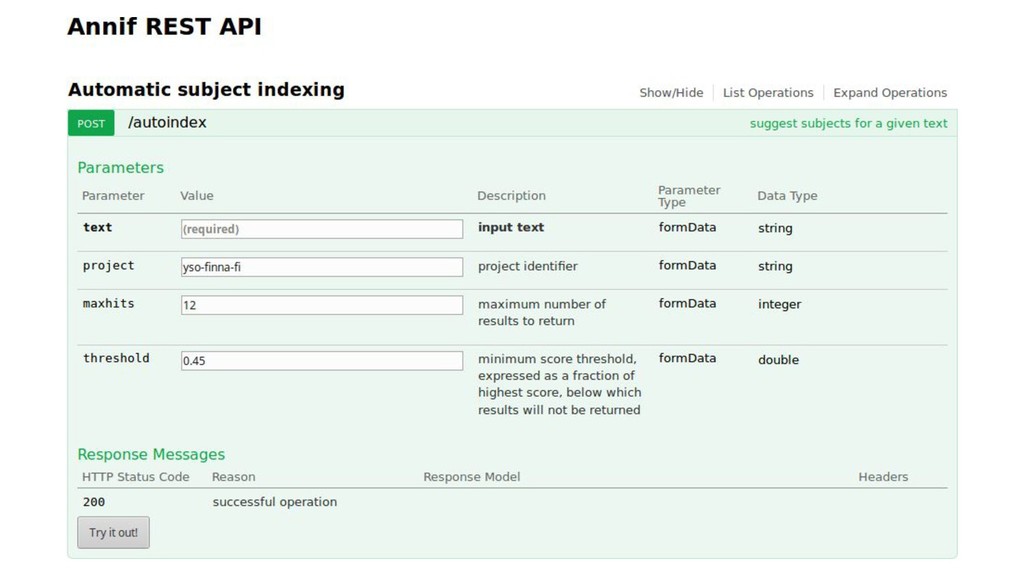The width and height of the screenshot is (1024, 576).
Task: Click the Show/Hide link
Action: (671, 93)
